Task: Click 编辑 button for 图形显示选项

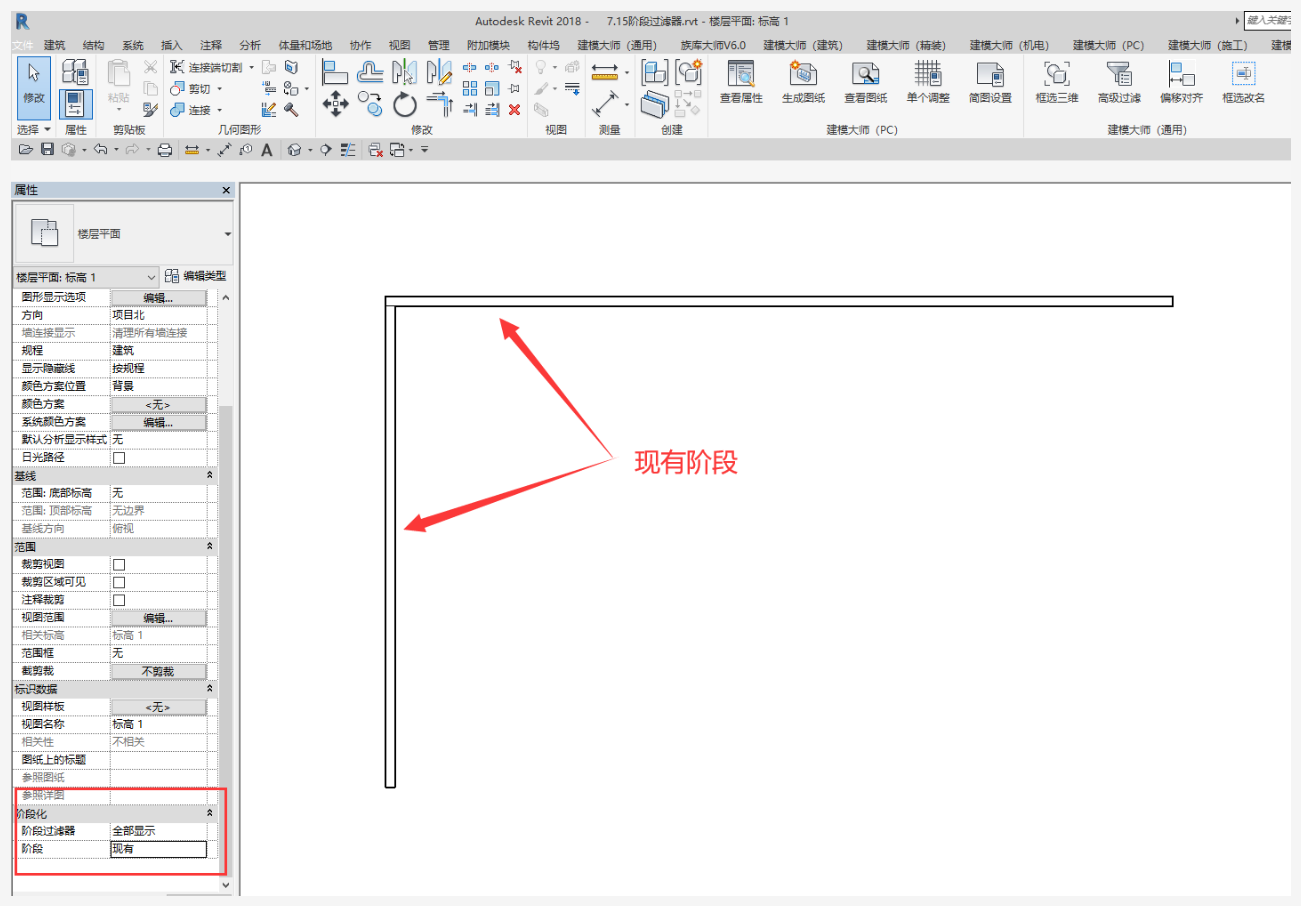Action: [158, 298]
